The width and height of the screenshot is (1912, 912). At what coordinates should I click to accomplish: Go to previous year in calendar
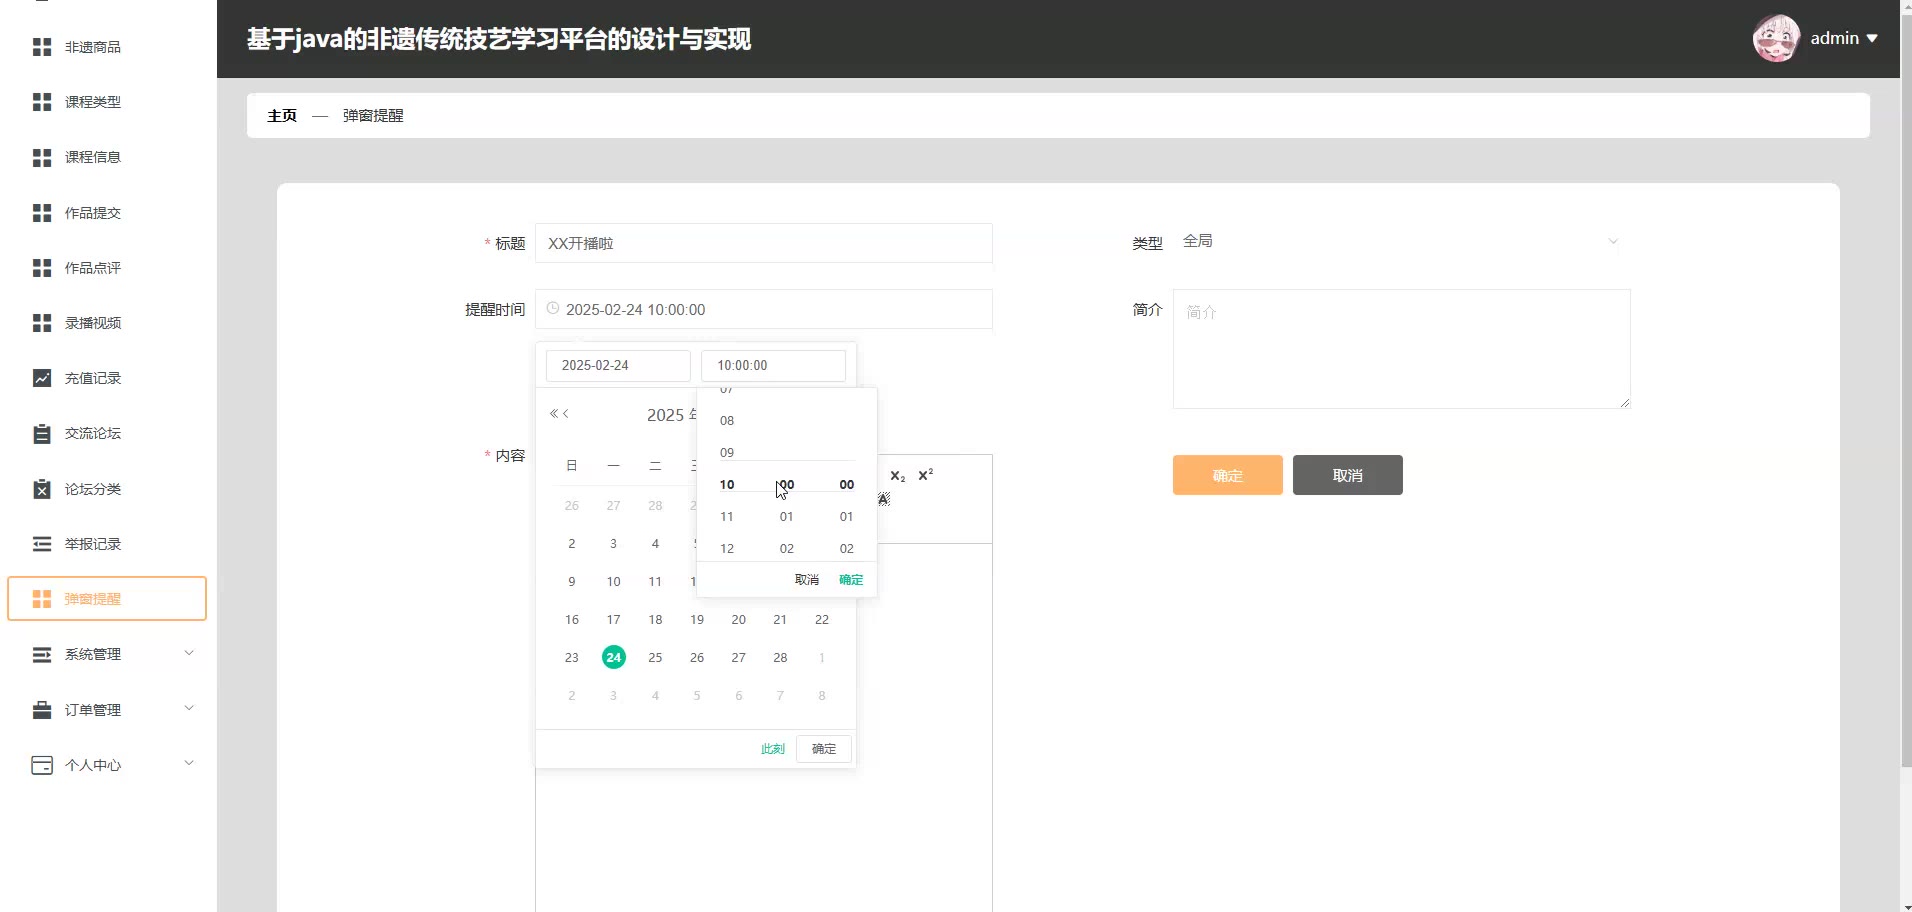(553, 414)
